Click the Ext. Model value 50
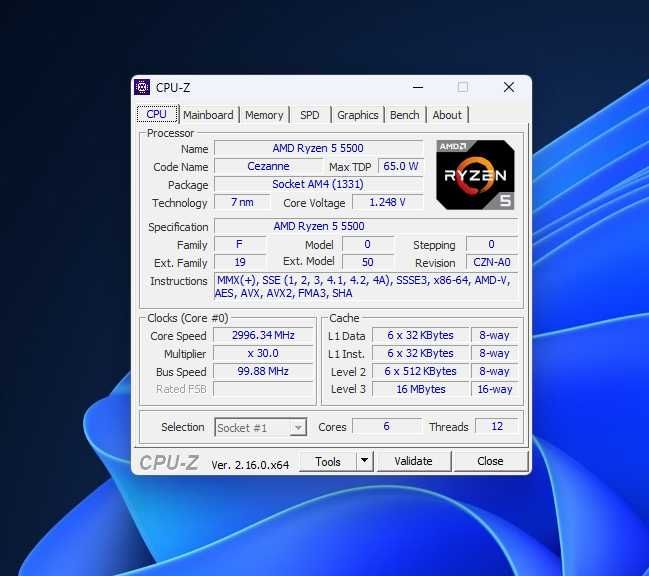Screen dimensions: 649x576 click(368, 262)
